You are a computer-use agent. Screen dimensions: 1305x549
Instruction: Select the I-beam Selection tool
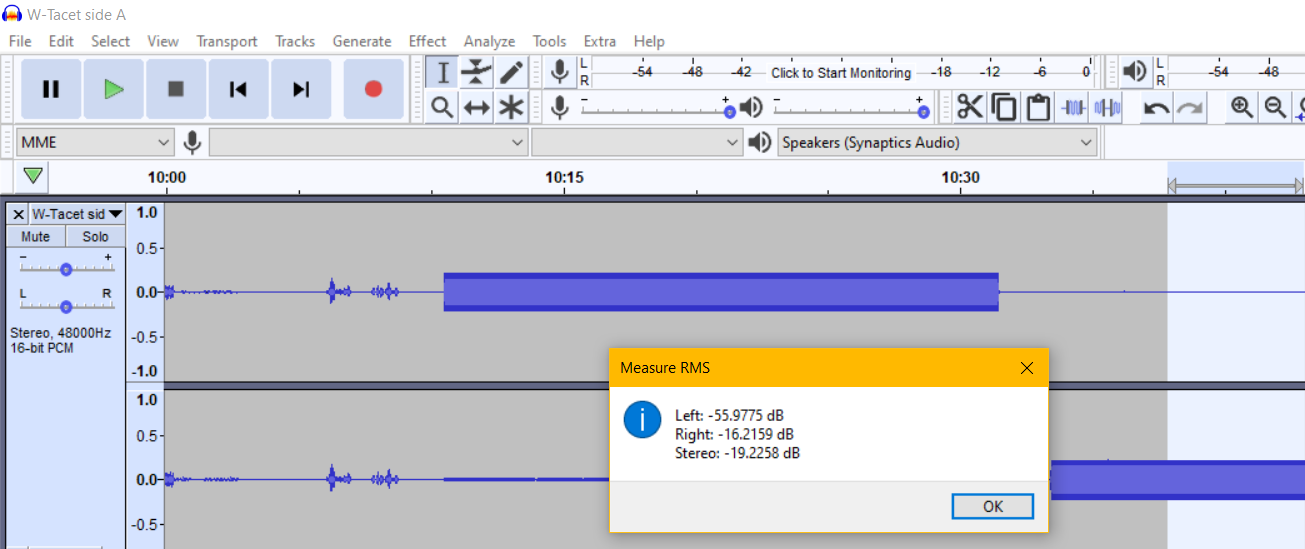pos(443,72)
